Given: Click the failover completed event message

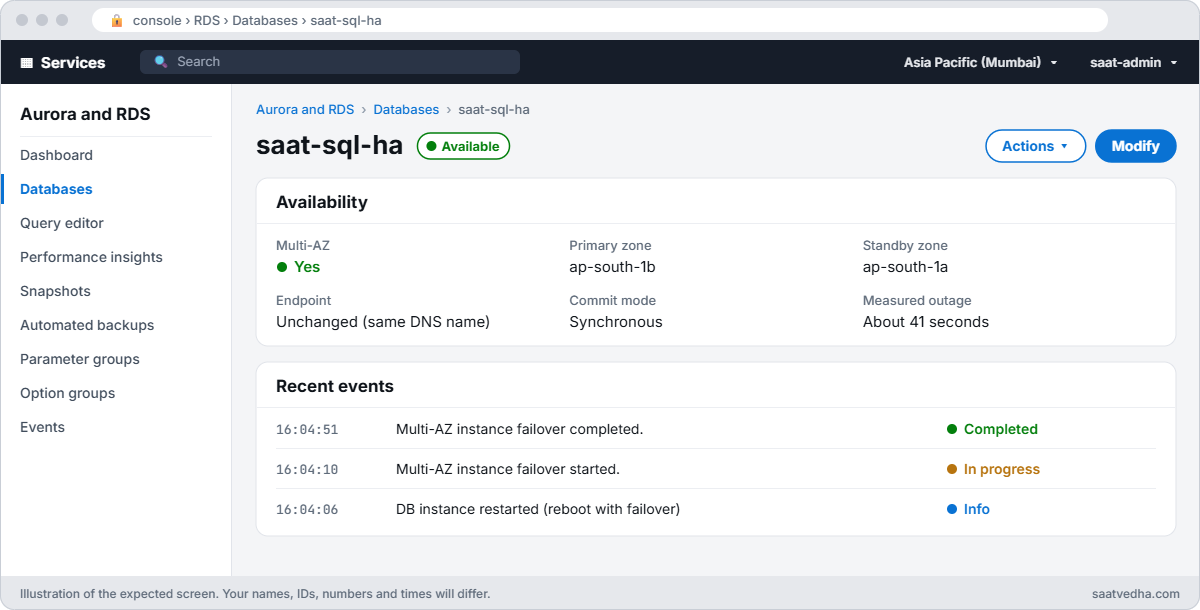Looking at the screenshot, I should point(519,429).
